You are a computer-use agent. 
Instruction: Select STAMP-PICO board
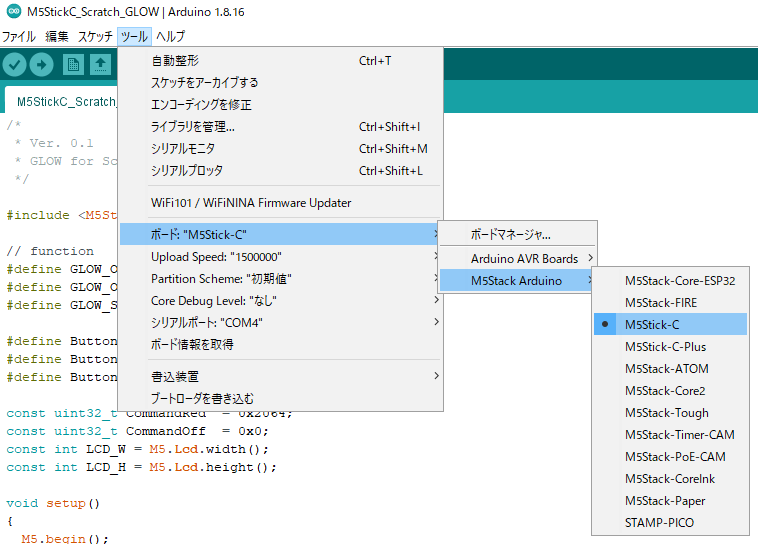tap(670, 523)
